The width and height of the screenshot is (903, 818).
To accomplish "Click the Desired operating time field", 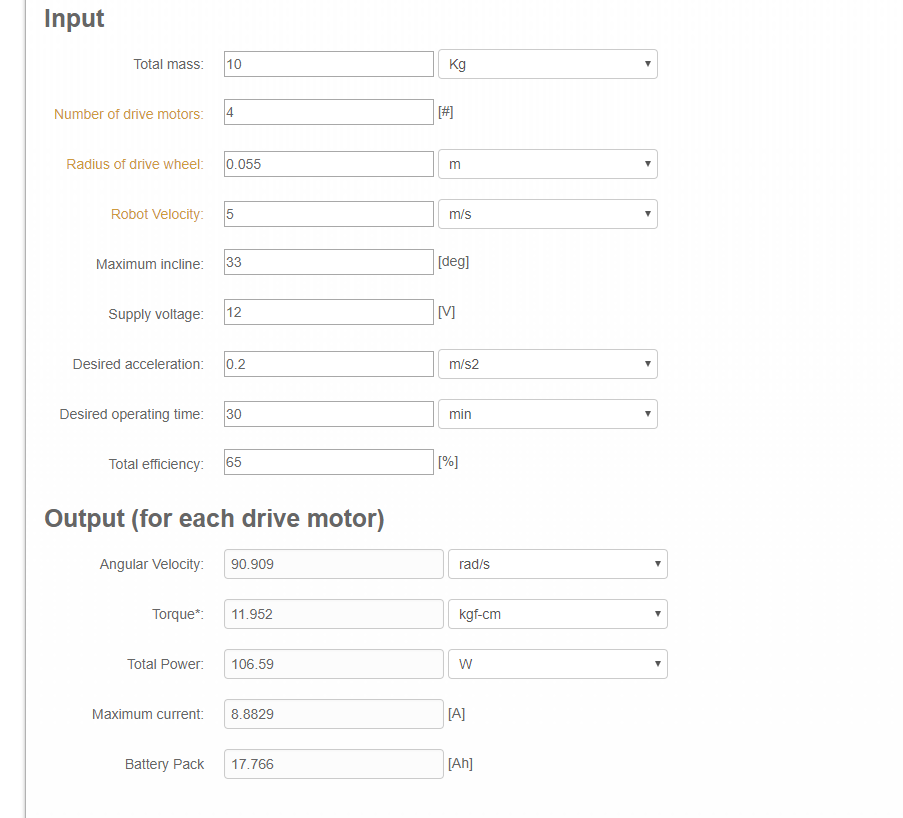I will pyautogui.click(x=328, y=414).
